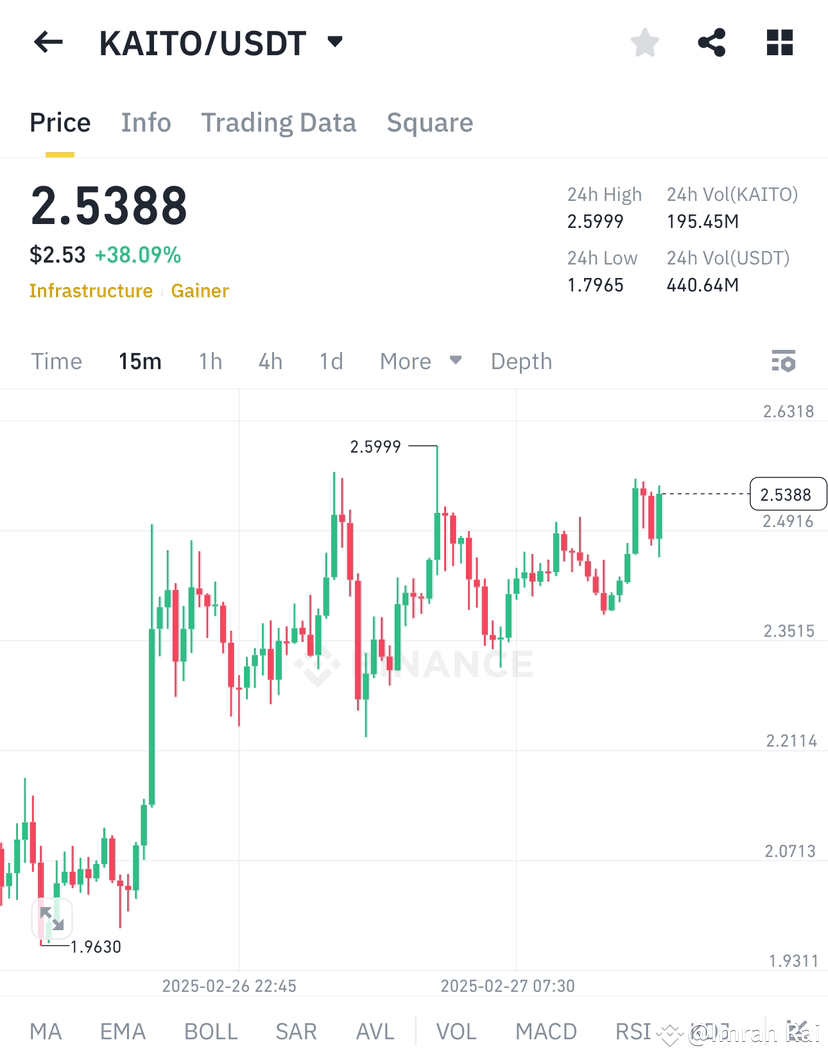This screenshot has height=1056, width=828.
Task: Open the share options icon
Action: pyautogui.click(x=712, y=42)
